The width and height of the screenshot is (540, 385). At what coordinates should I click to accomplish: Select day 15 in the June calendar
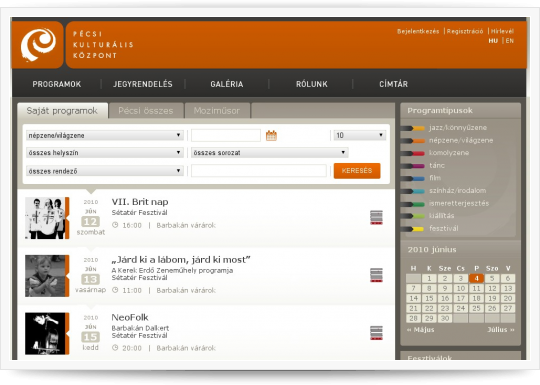pos(429,298)
